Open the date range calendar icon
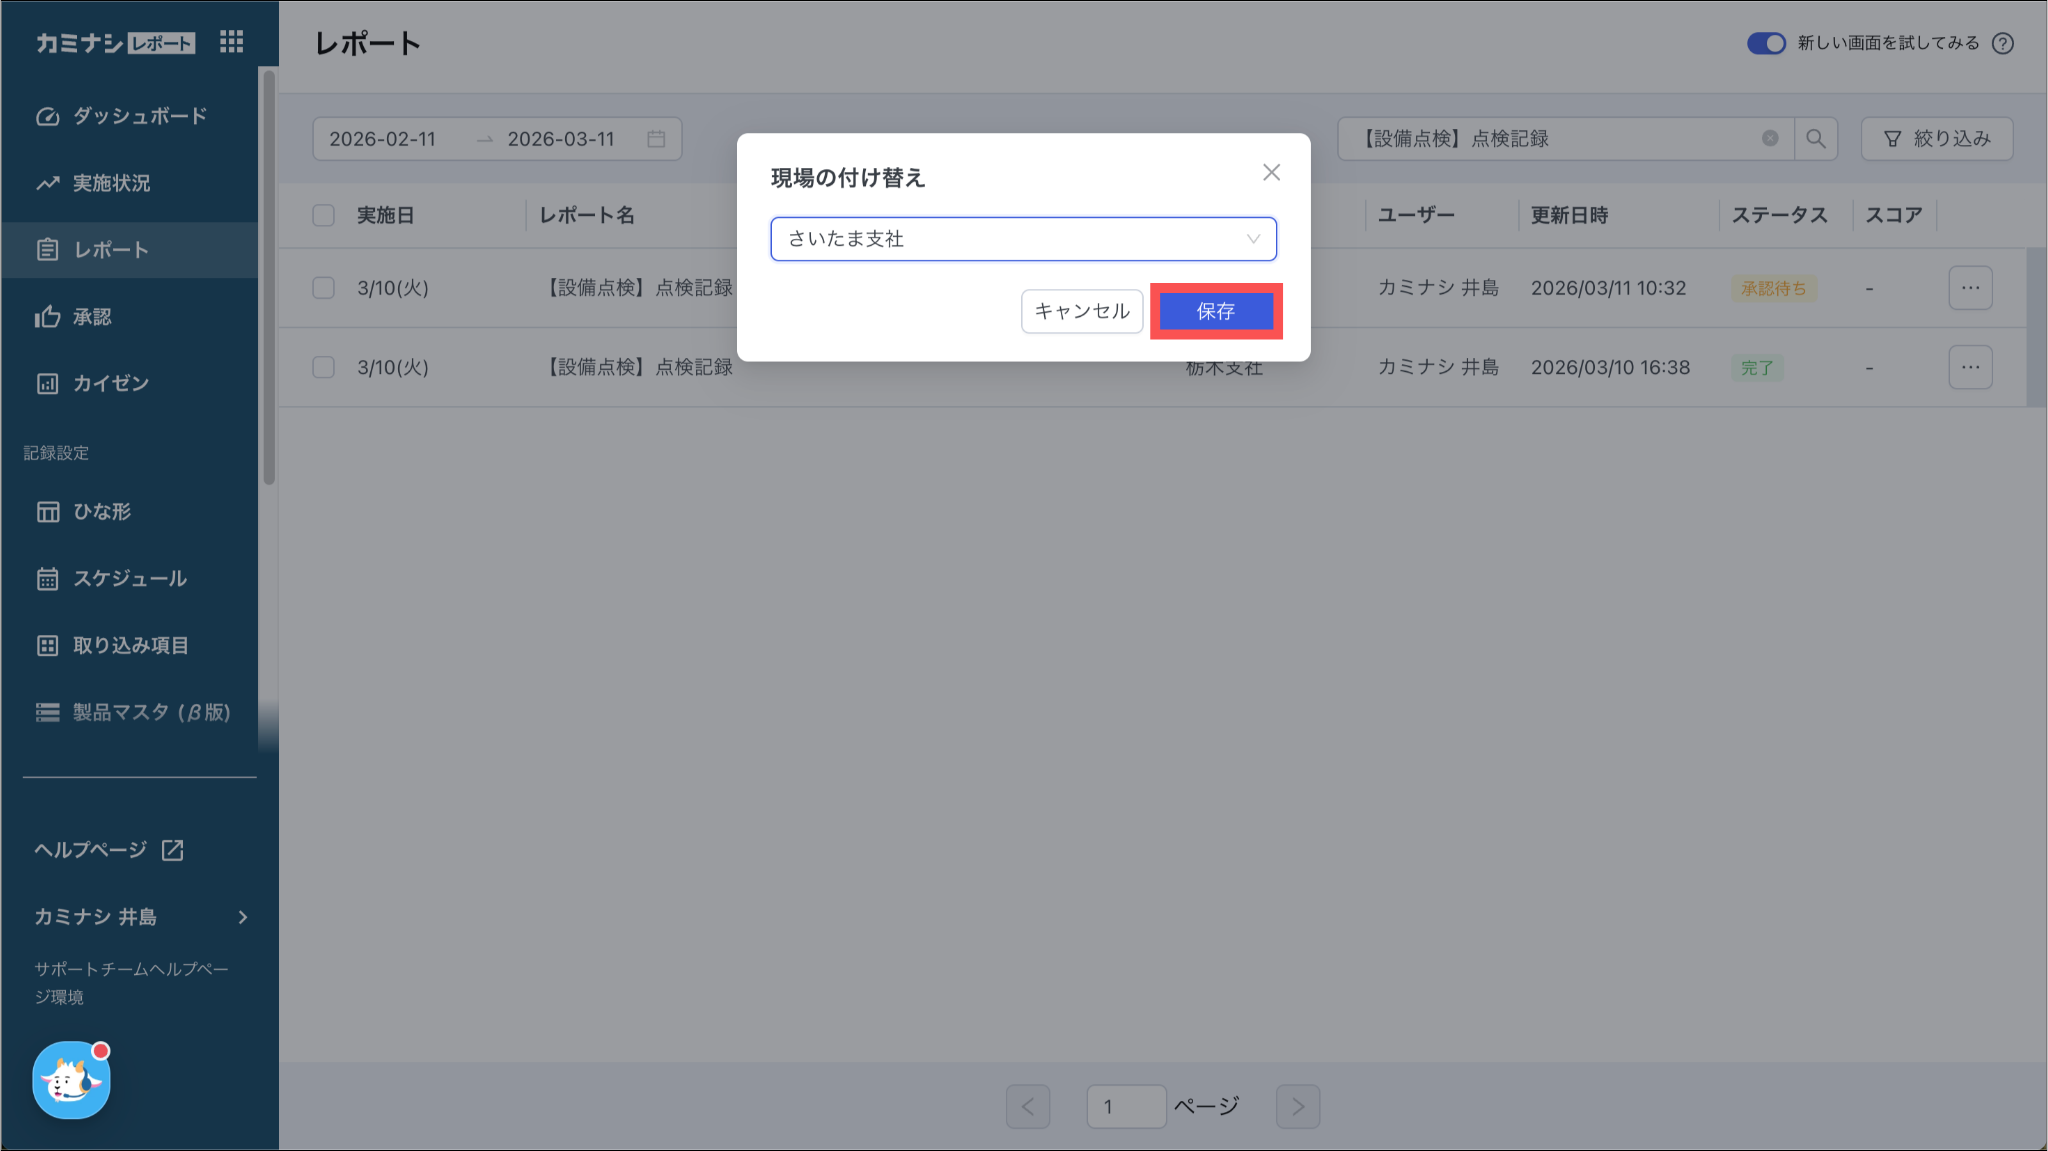The height and width of the screenshot is (1151, 2048). pyautogui.click(x=656, y=139)
